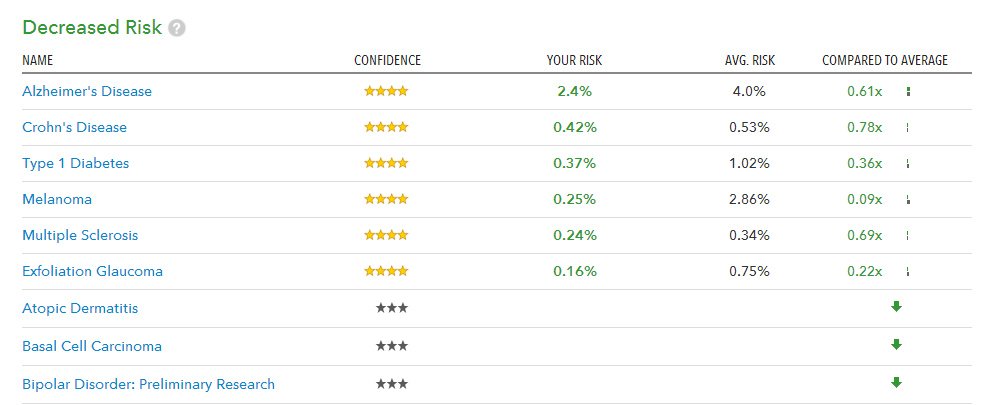Click the three-star confidence rating for Atopic Dermatitis
The image size is (992, 405).
[391, 308]
